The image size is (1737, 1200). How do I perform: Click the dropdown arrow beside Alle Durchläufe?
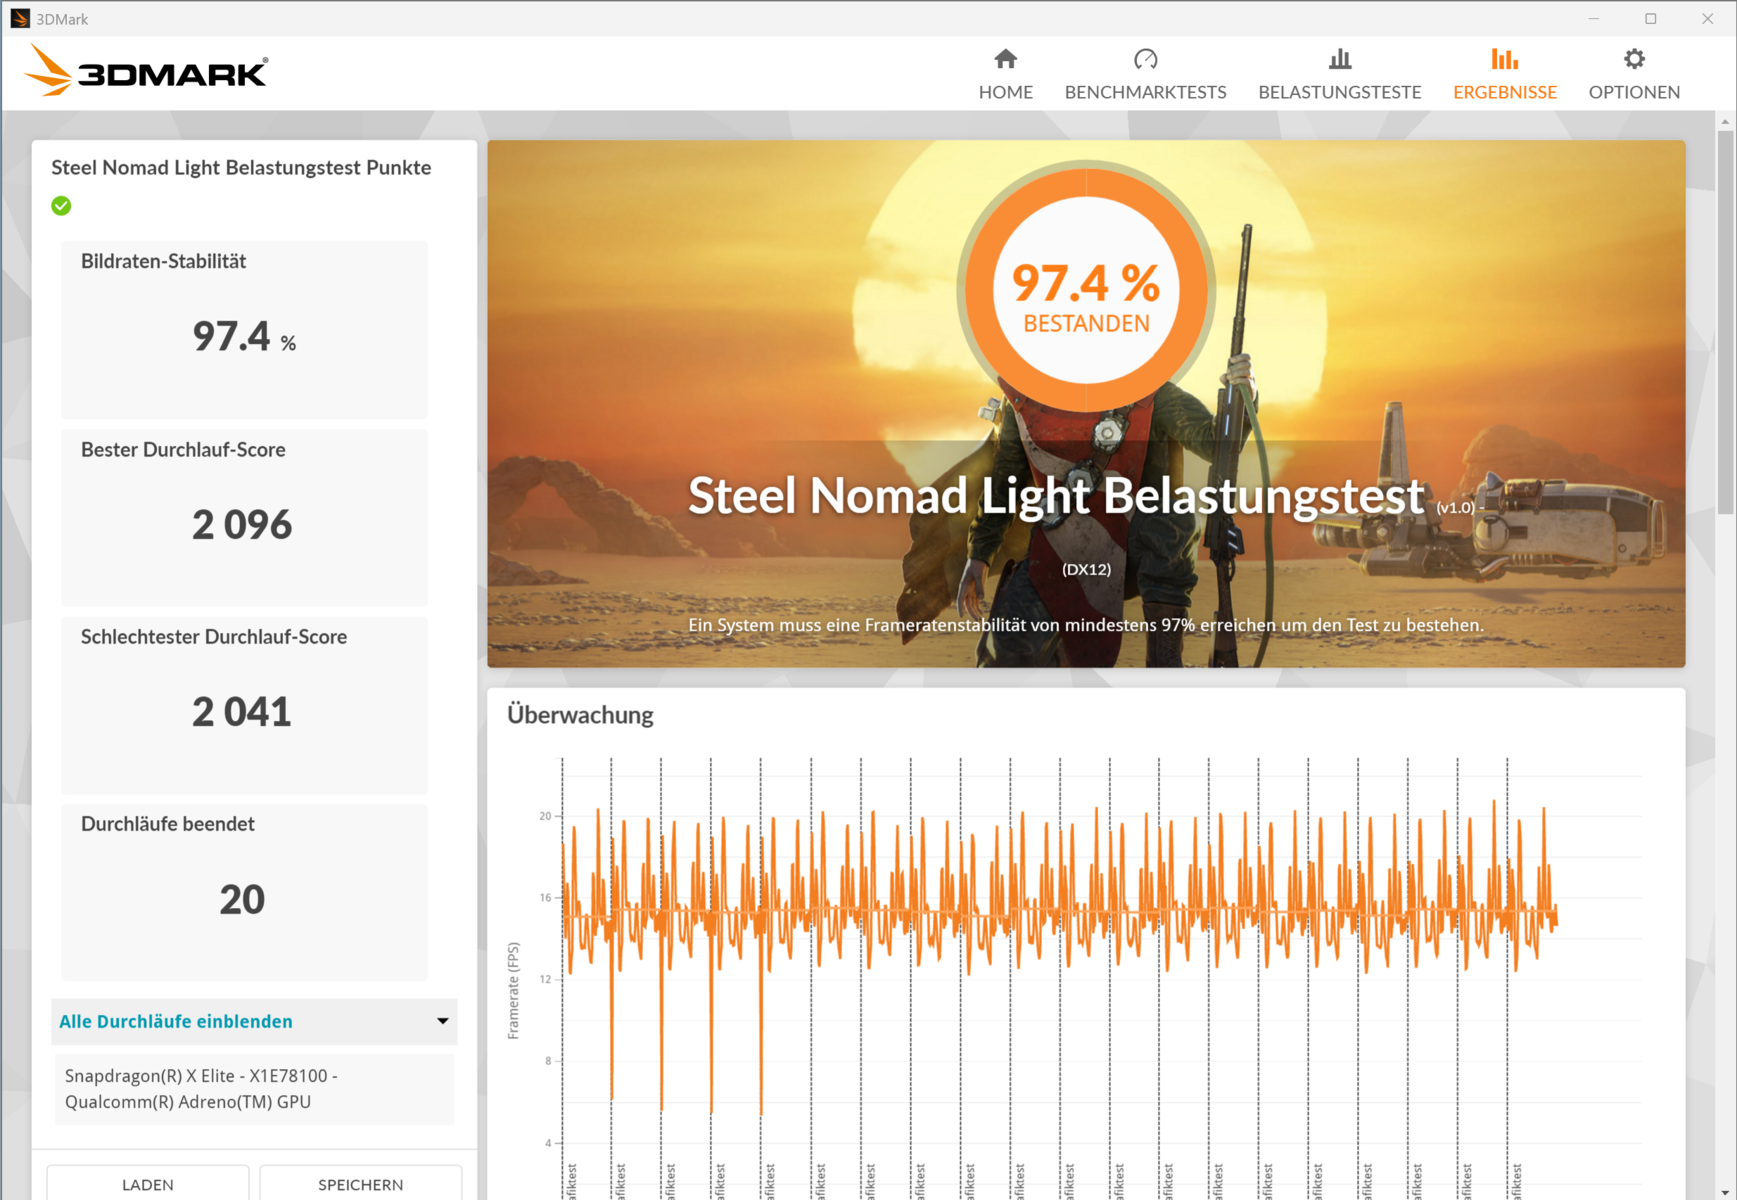442,1021
